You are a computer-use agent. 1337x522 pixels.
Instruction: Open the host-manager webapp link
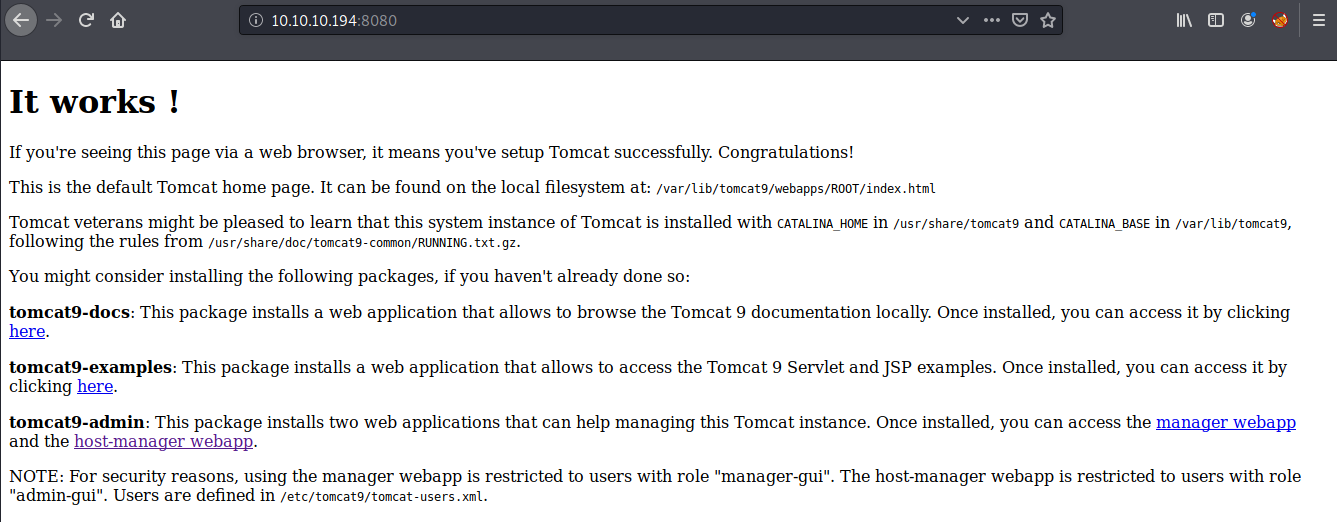point(164,441)
